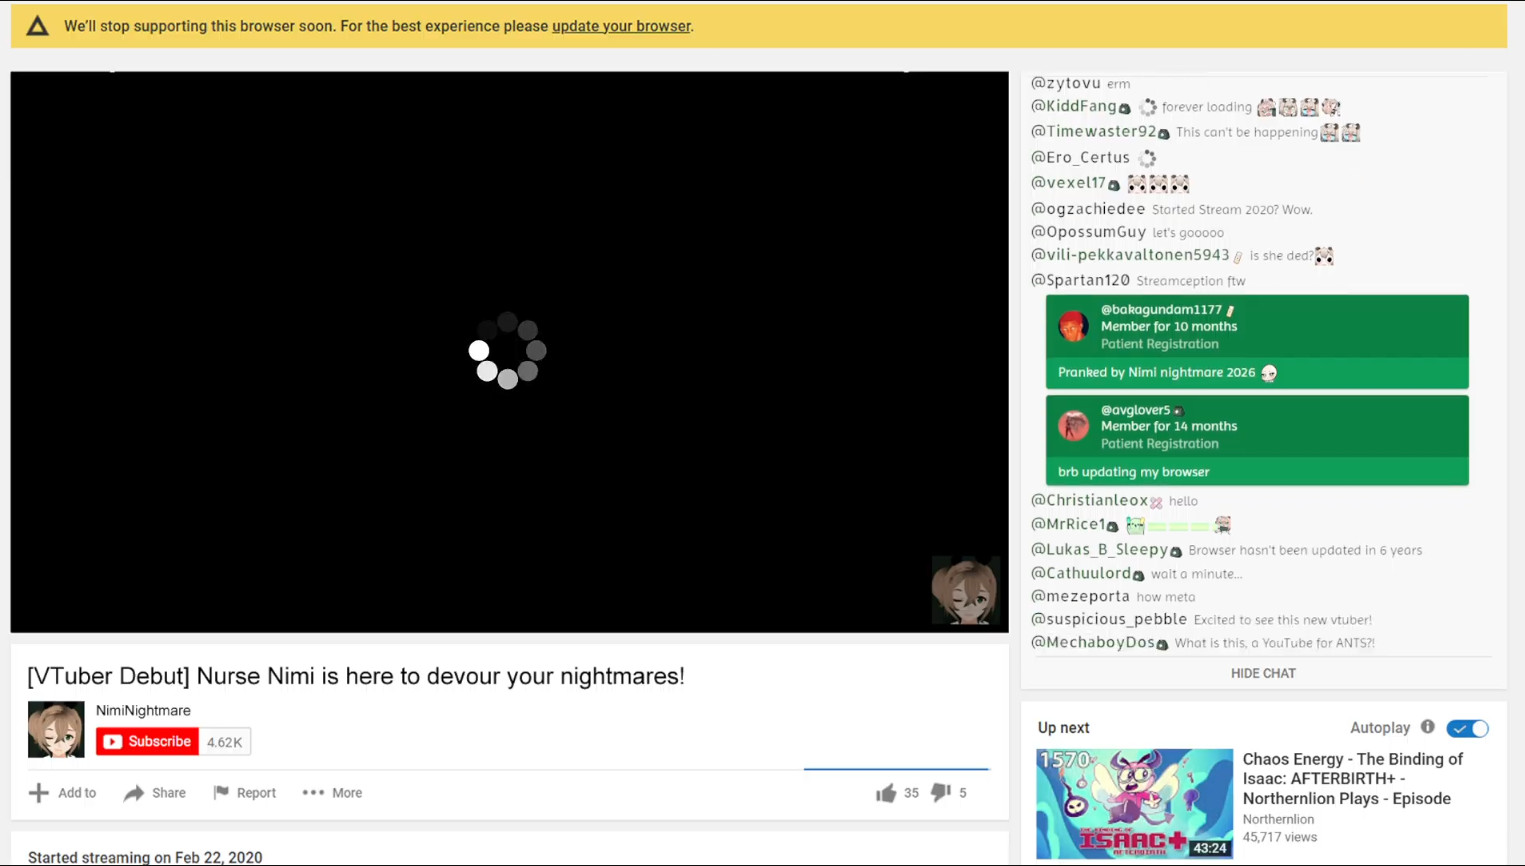The image size is (1525, 866).
Task: Open the @MechaboyDos chat username
Action: [1093, 642]
